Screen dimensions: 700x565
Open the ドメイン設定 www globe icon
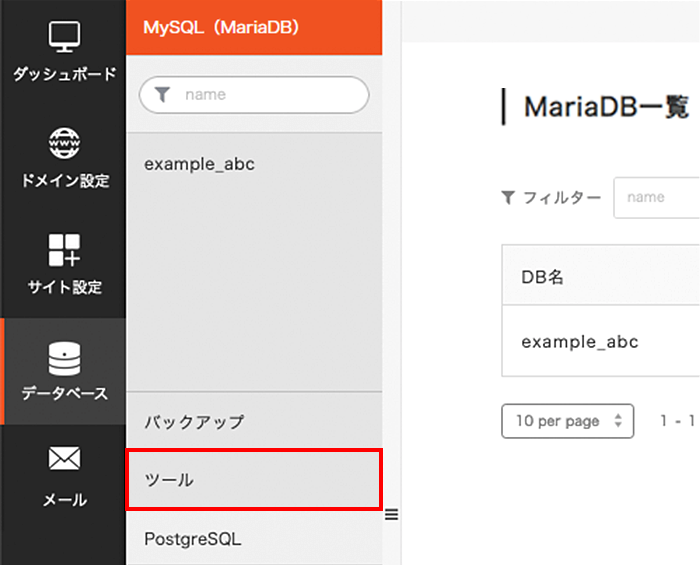(x=64, y=143)
